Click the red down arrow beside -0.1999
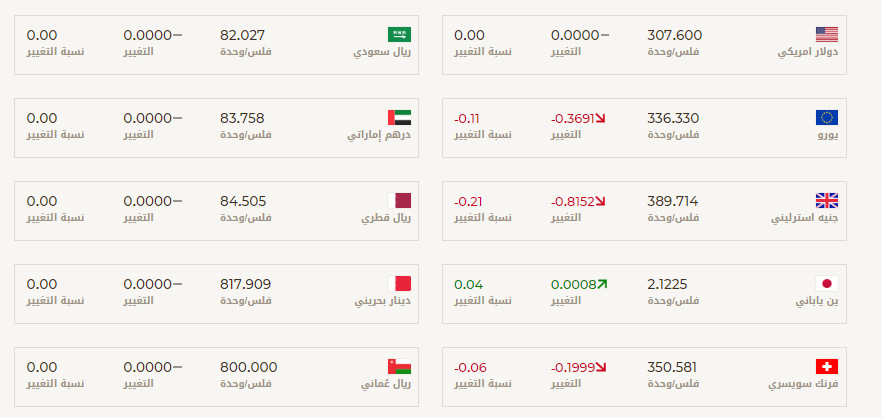The width and height of the screenshot is (882, 418). tap(601, 367)
